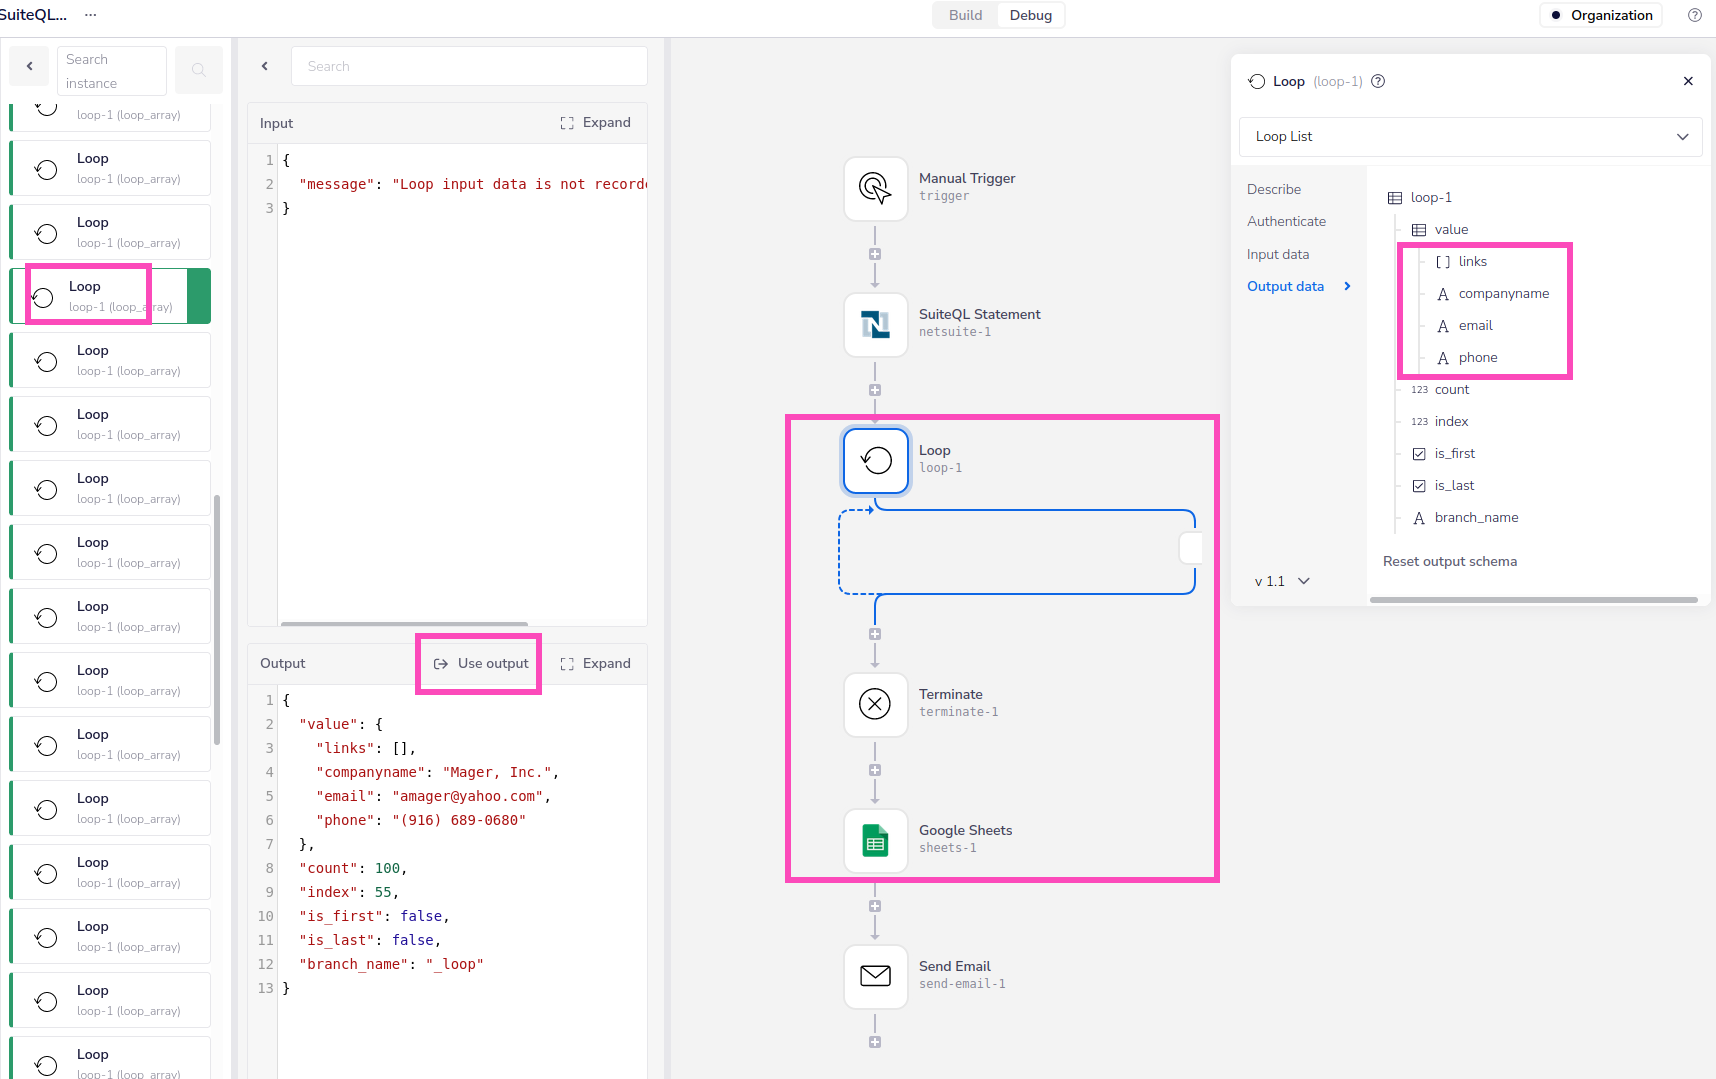This screenshot has height=1079, width=1716.
Task: Switch to the Build tab
Action: click(x=965, y=15)
